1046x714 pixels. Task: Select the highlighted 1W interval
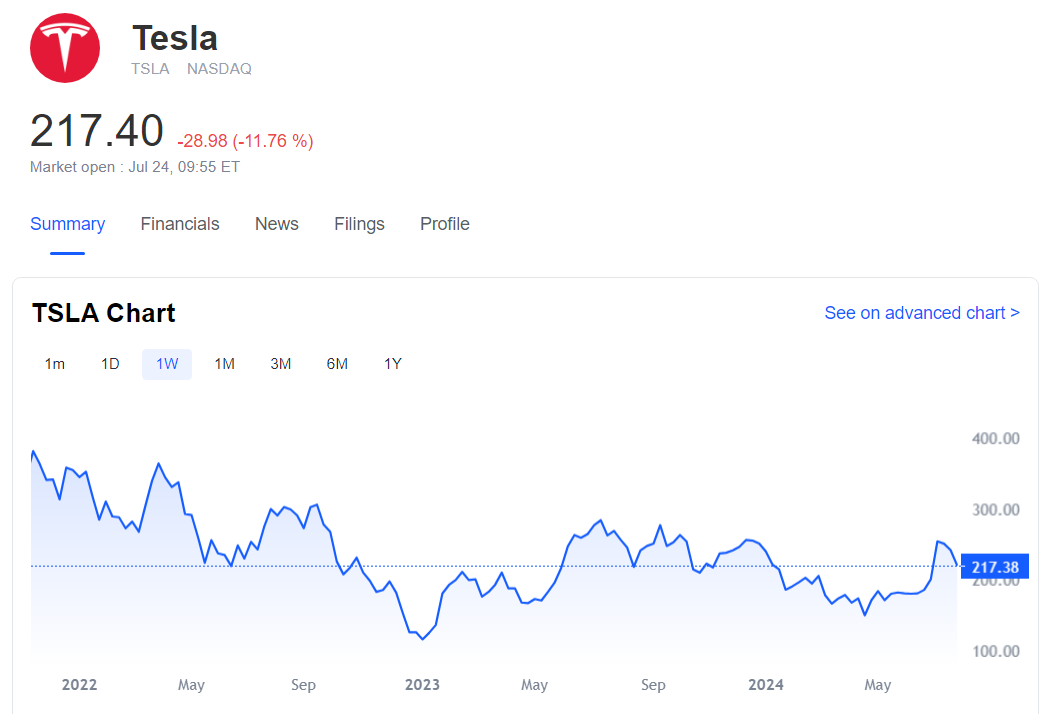(167, 364)
